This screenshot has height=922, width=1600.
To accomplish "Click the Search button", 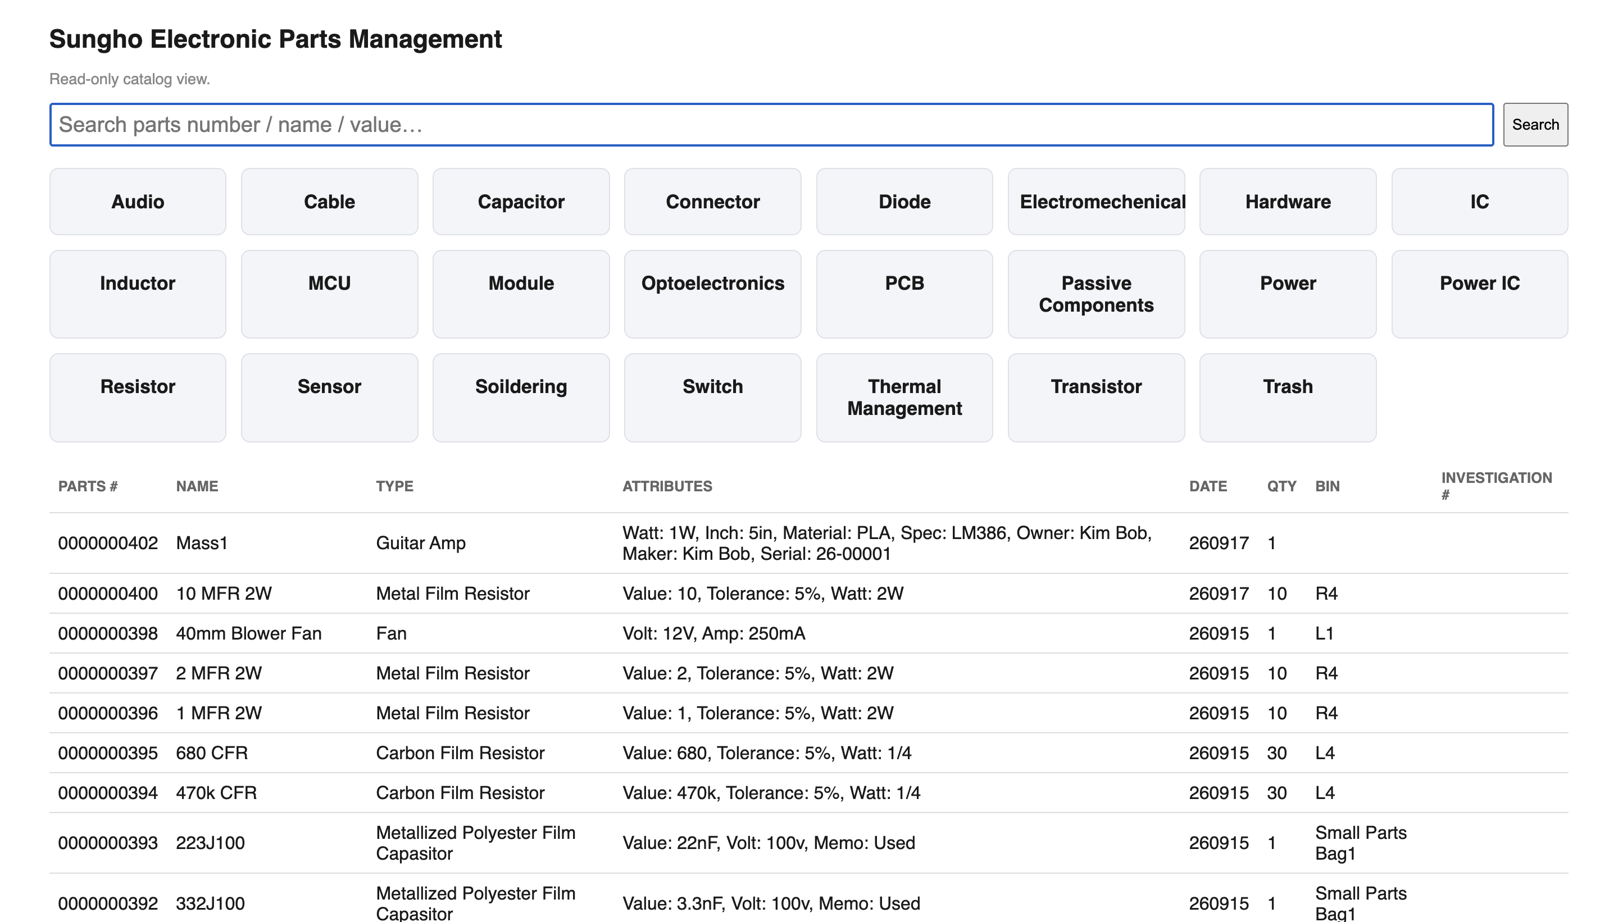I will [1535, 125].
